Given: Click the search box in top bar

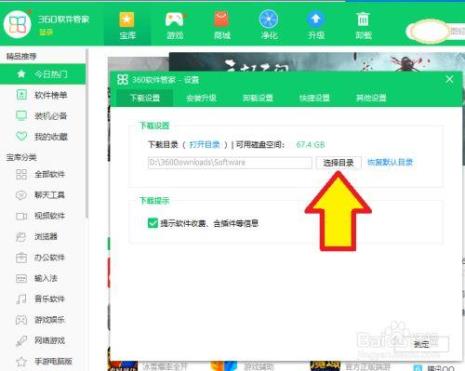Looking at the screenshot, I should tap(435, 31).
